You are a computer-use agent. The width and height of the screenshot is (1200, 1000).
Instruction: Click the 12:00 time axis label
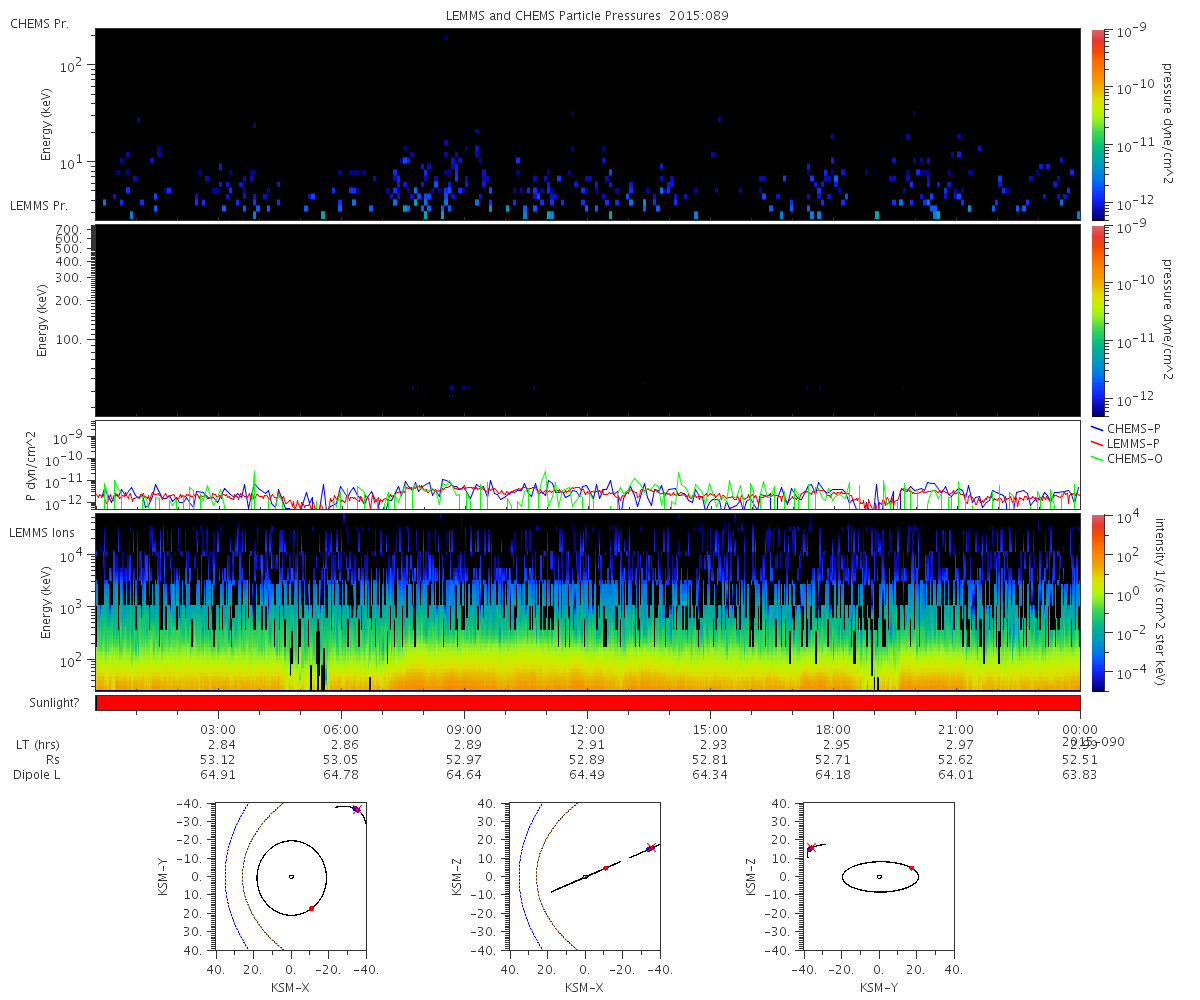click(x=587, y=729)
